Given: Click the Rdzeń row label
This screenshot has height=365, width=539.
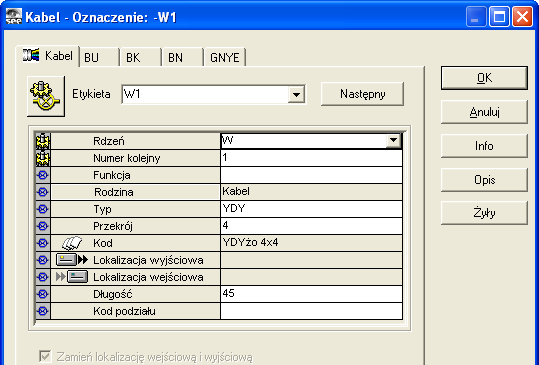Looking at the screenshot, I should [109, 141].
